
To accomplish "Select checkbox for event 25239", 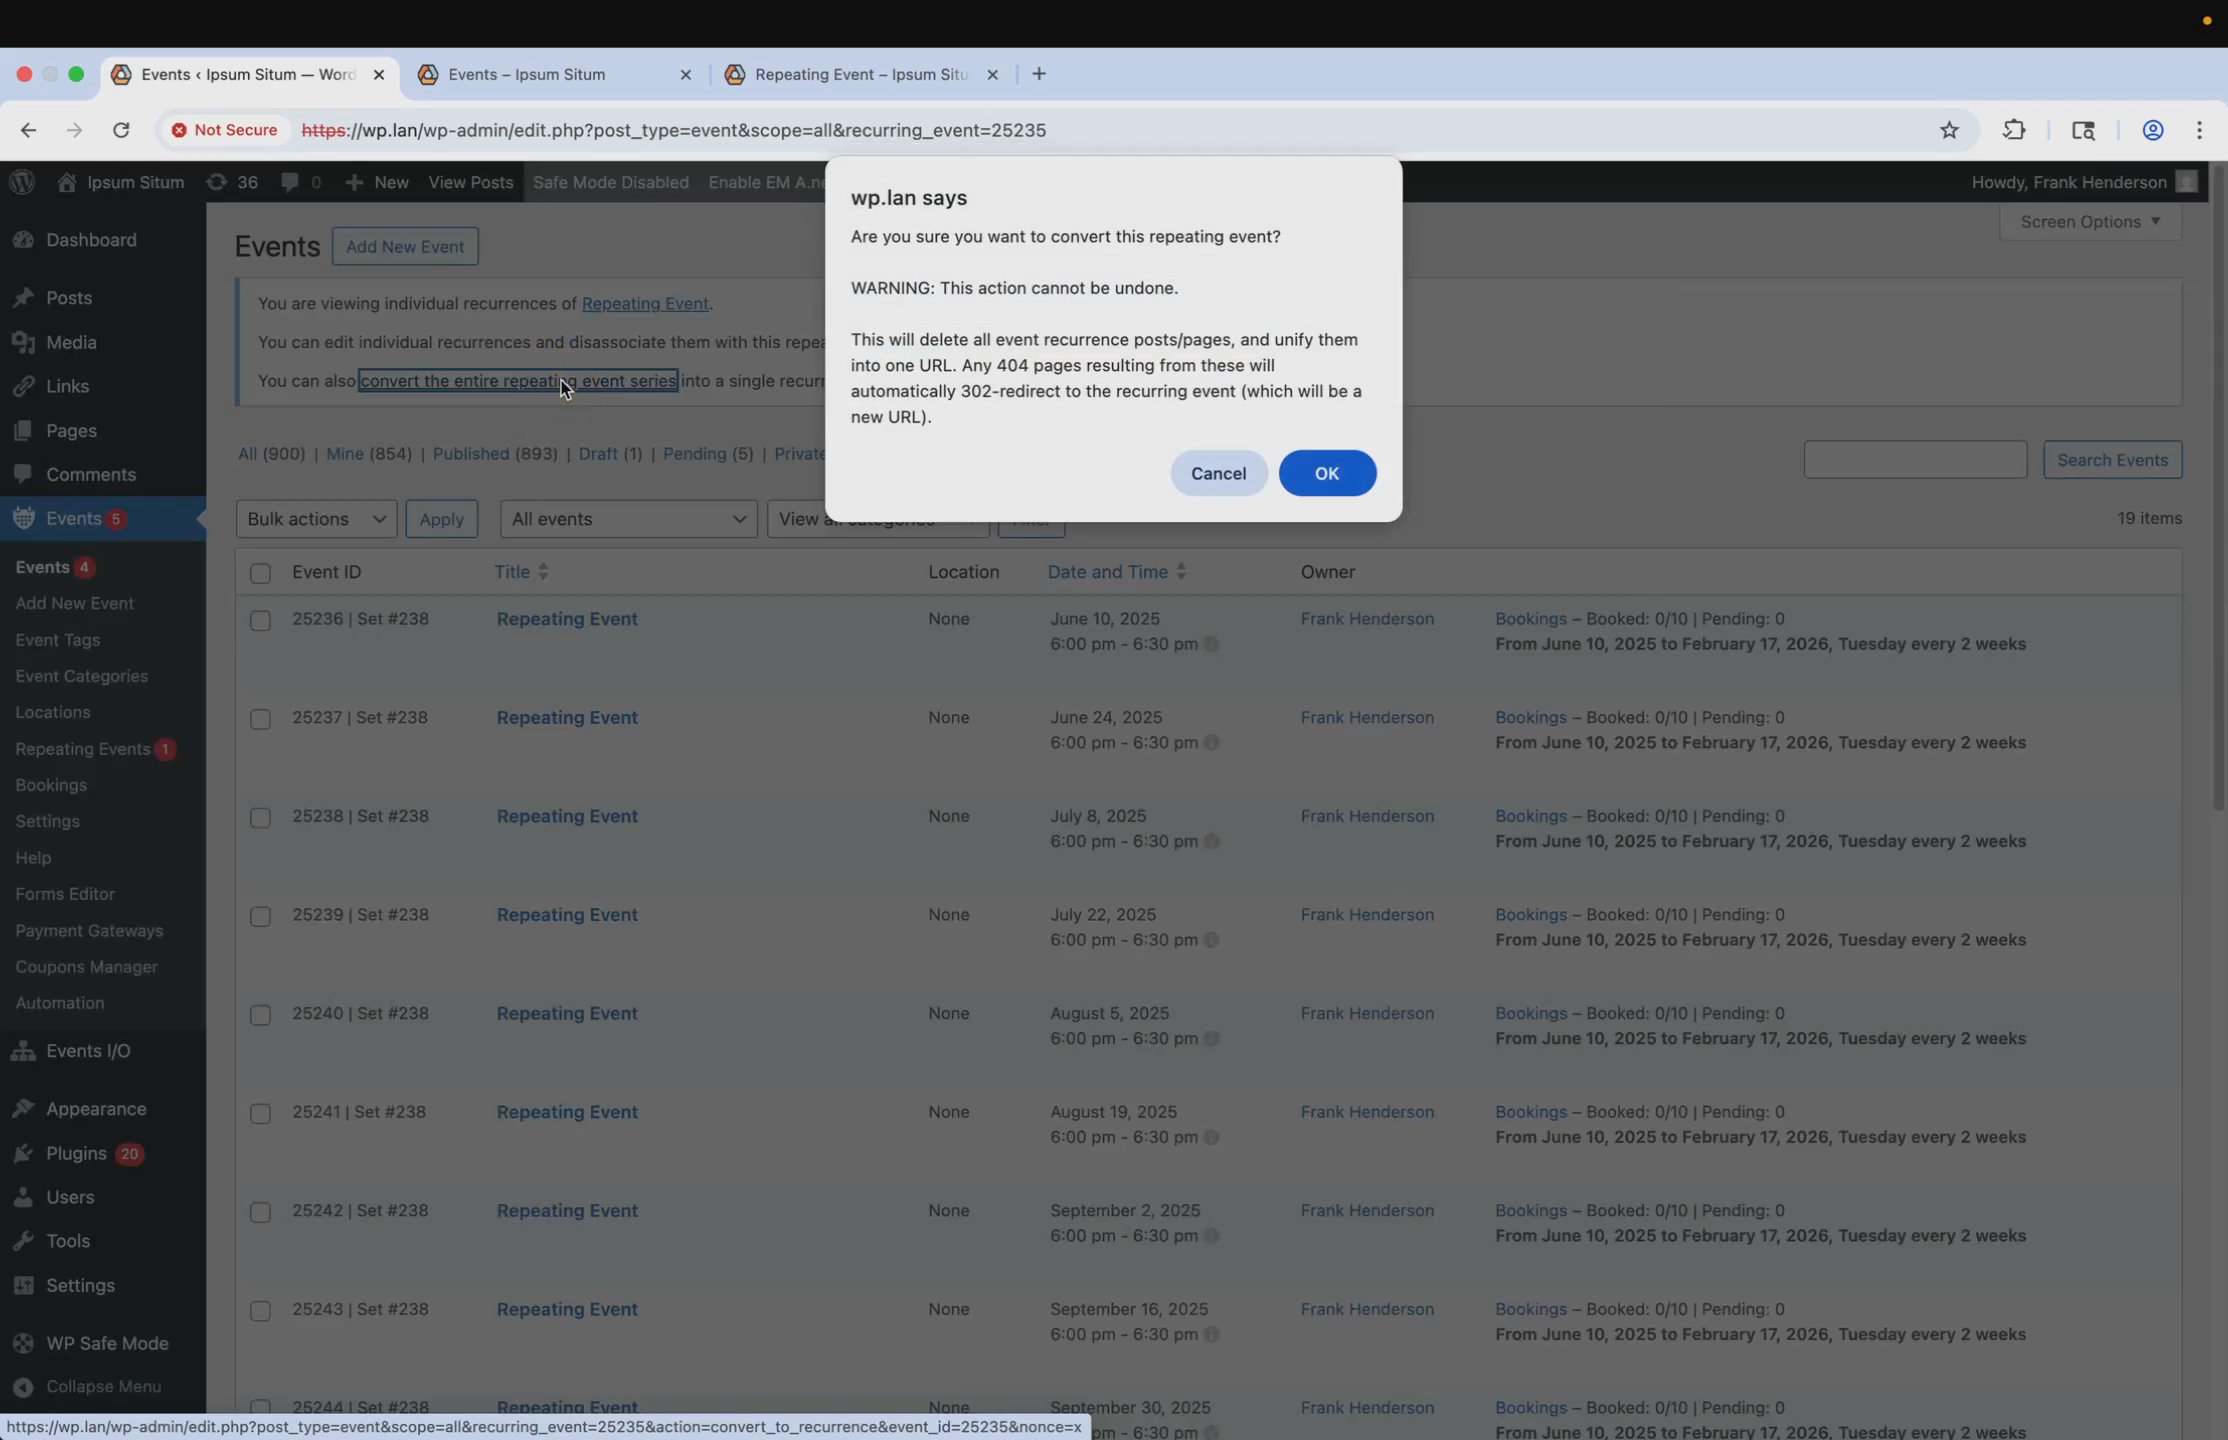I will pyautogui.click(x=260, y=917).
